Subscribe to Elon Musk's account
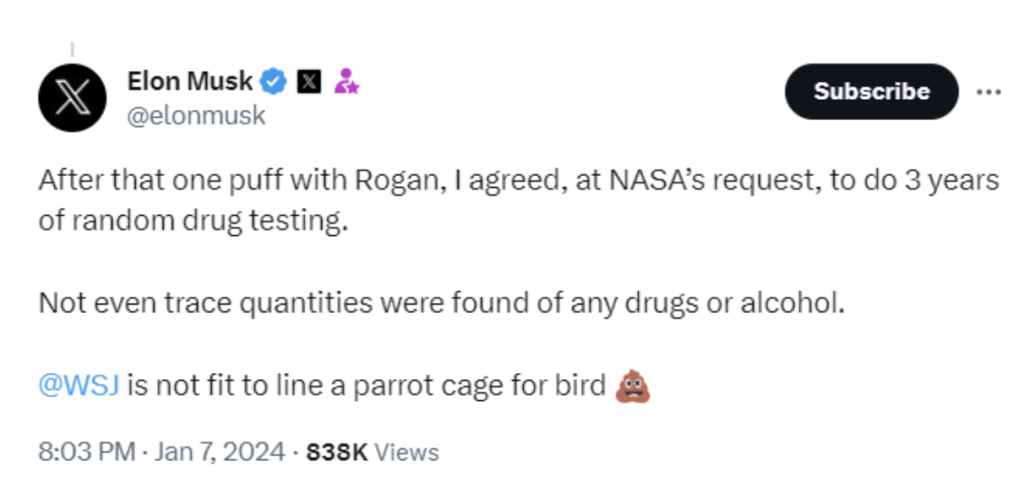1024x489 pixels. (871, 91)
